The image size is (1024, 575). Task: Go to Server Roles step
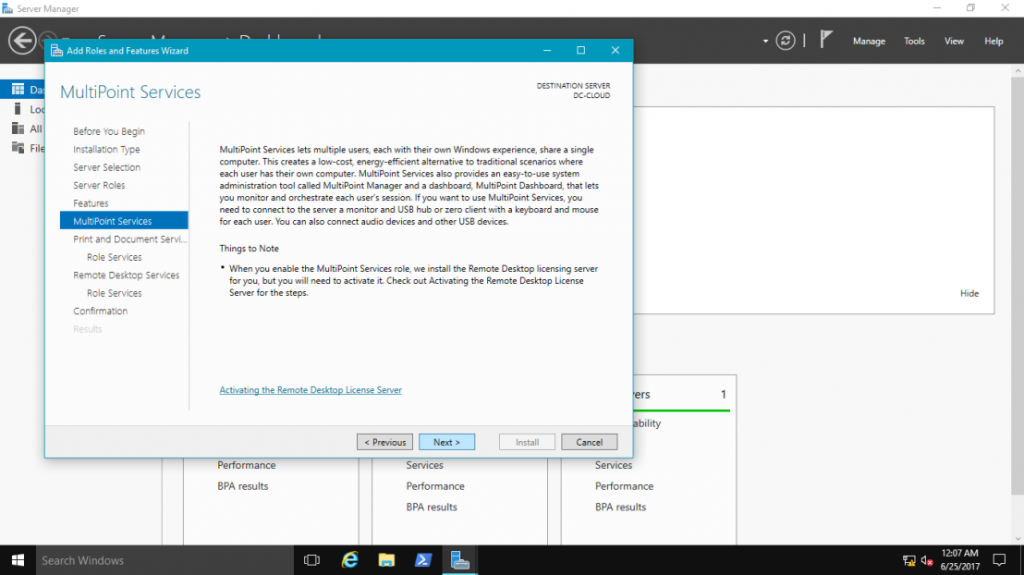click(x=99, y=185)
